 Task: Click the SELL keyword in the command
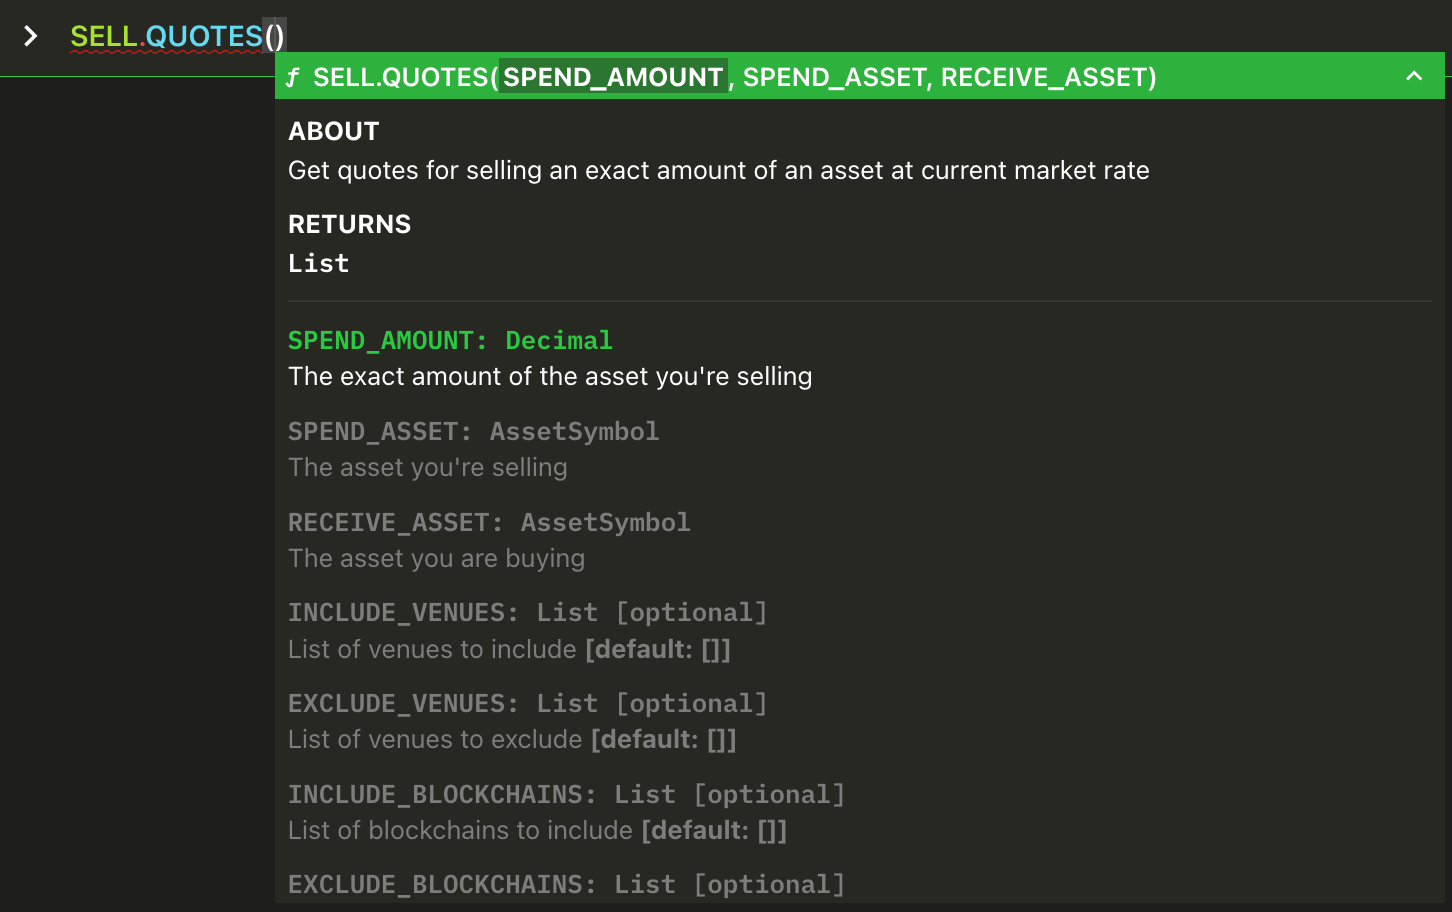[103, 37]
